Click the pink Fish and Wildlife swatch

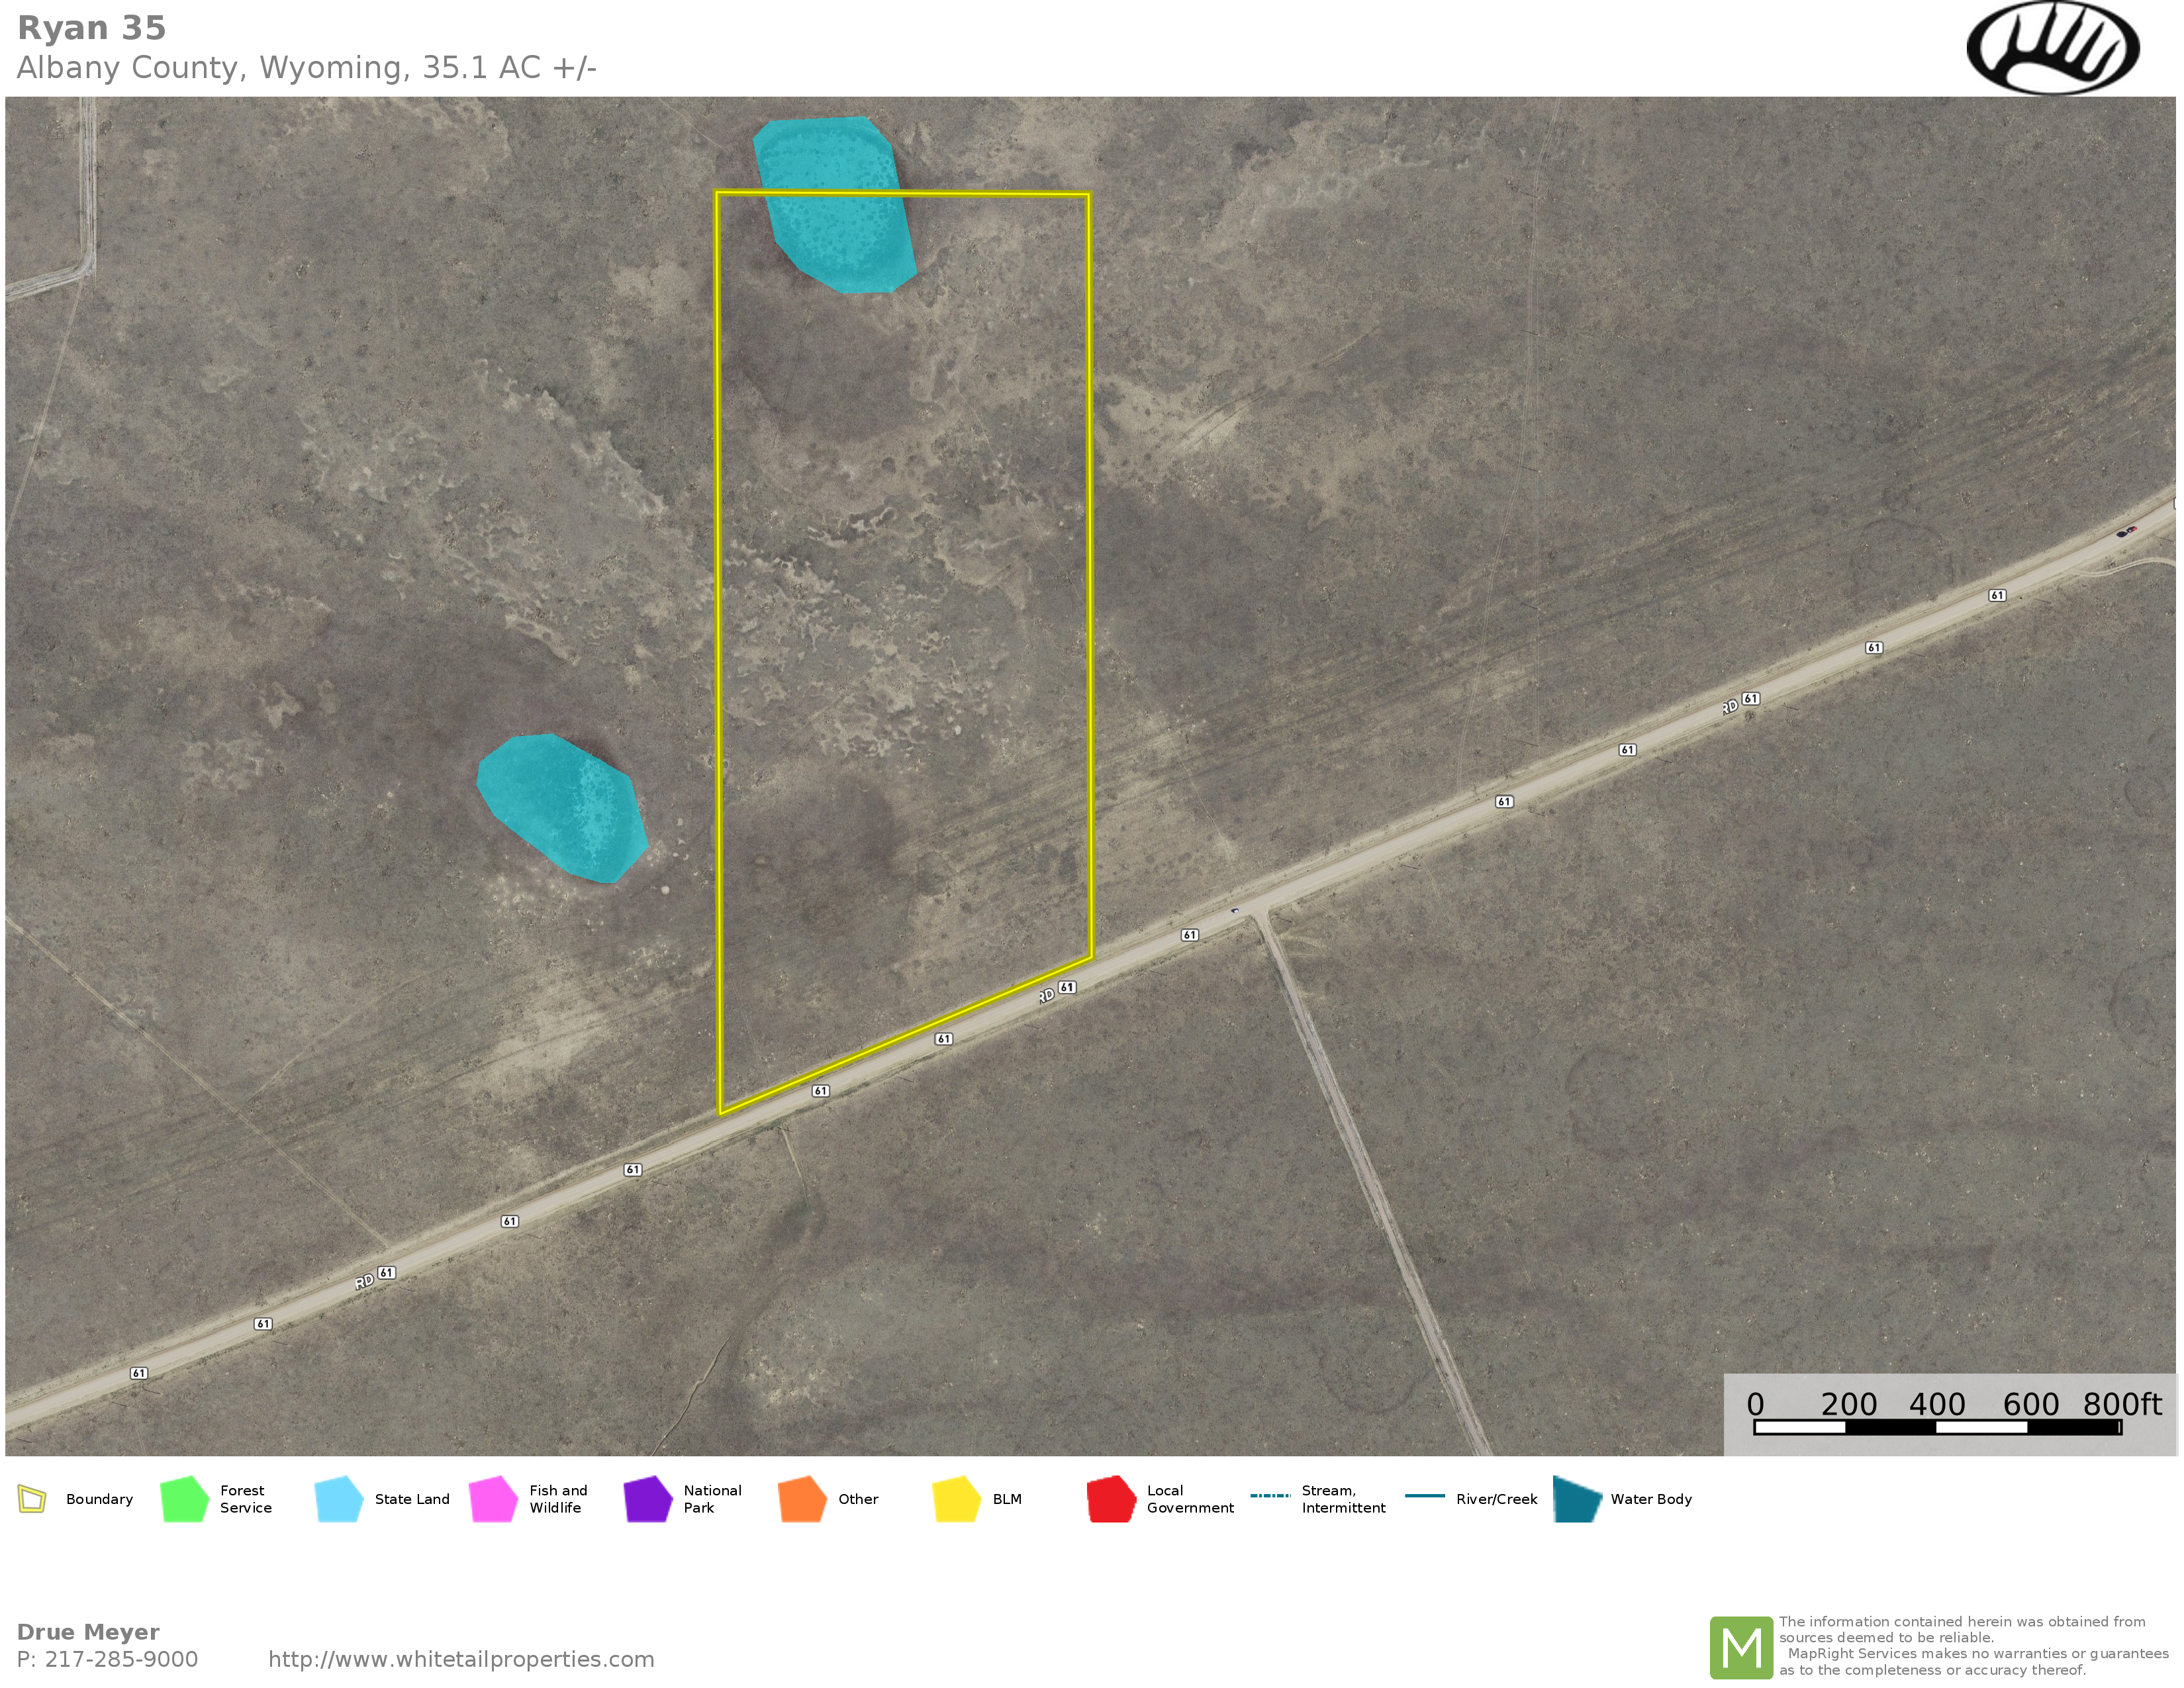tap(493, 1499)
